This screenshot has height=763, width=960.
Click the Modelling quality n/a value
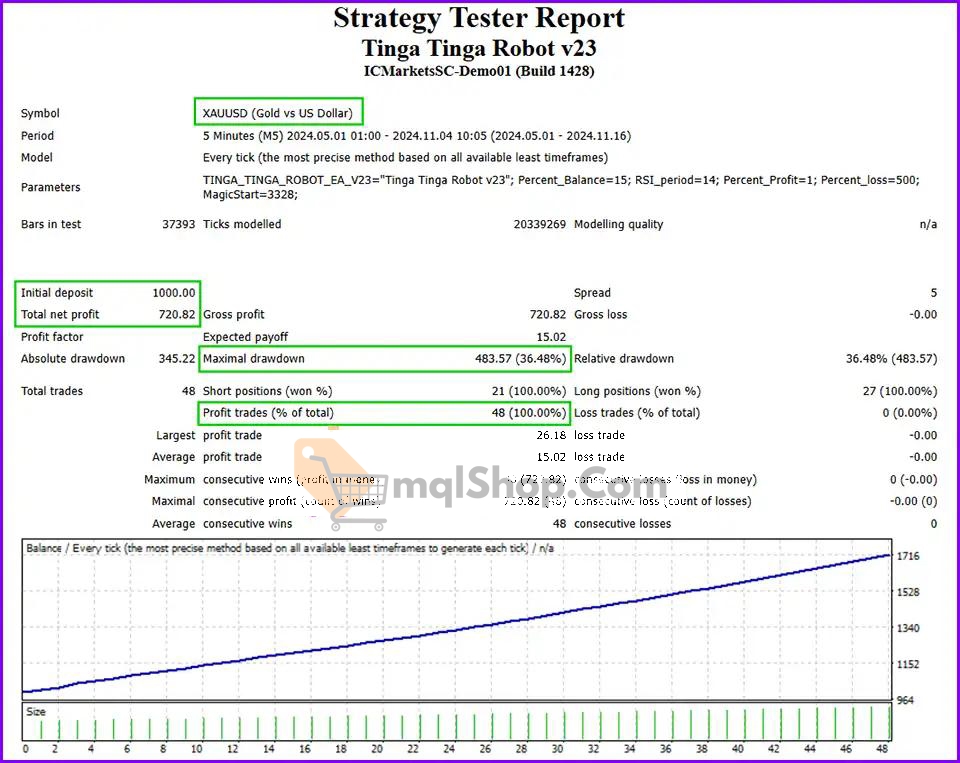[928, 224]
